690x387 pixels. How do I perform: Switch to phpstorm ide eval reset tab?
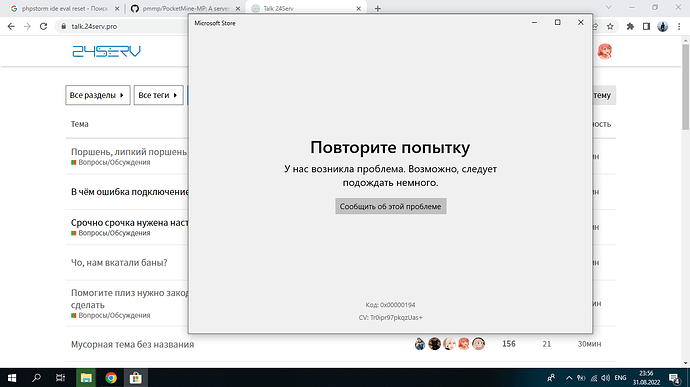[x=65, y=8]
